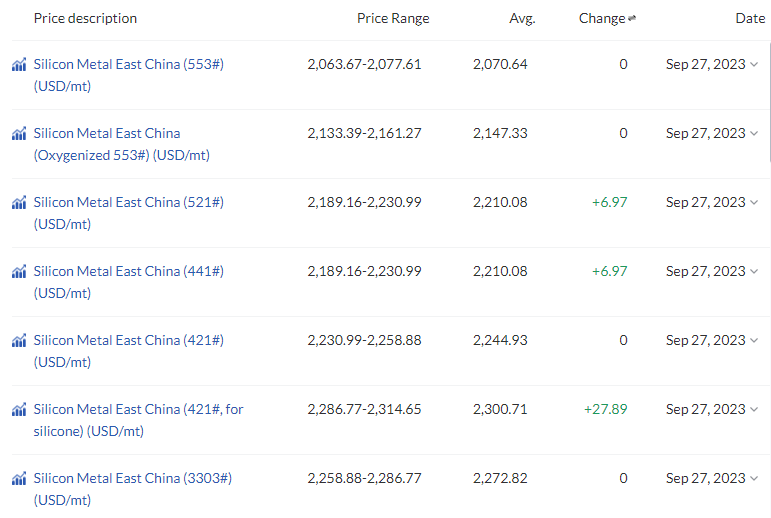Open chart icon for 421# for silicone

[19, 409]
